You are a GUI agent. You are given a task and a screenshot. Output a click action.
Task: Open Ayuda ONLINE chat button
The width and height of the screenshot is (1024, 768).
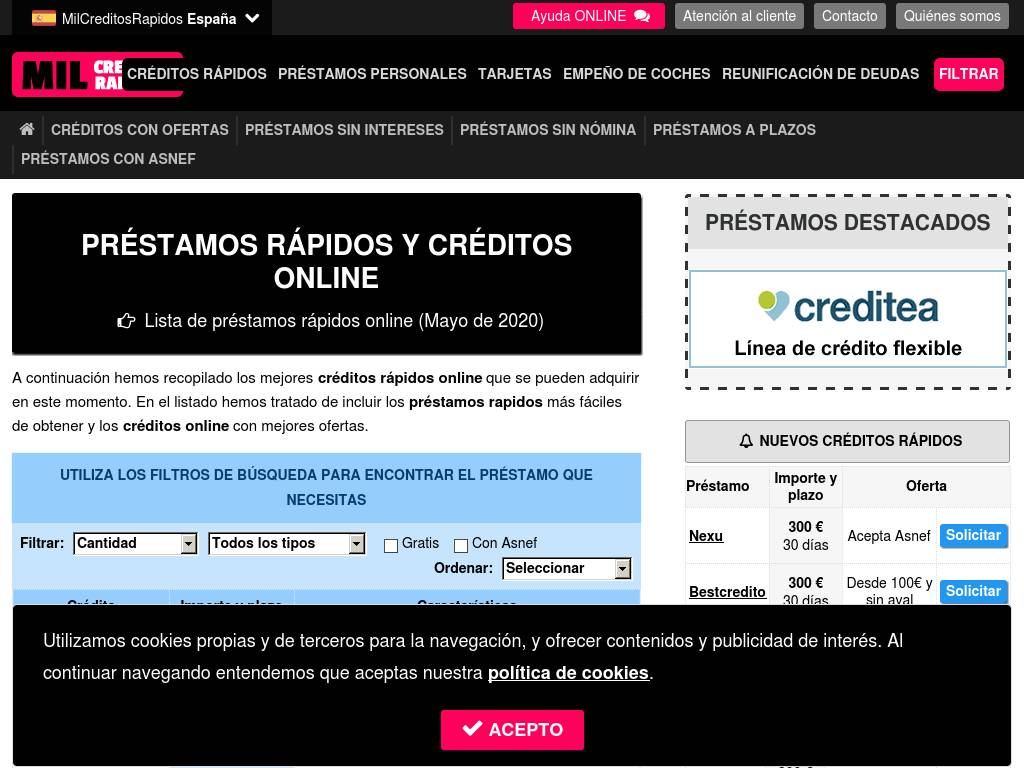589,16
